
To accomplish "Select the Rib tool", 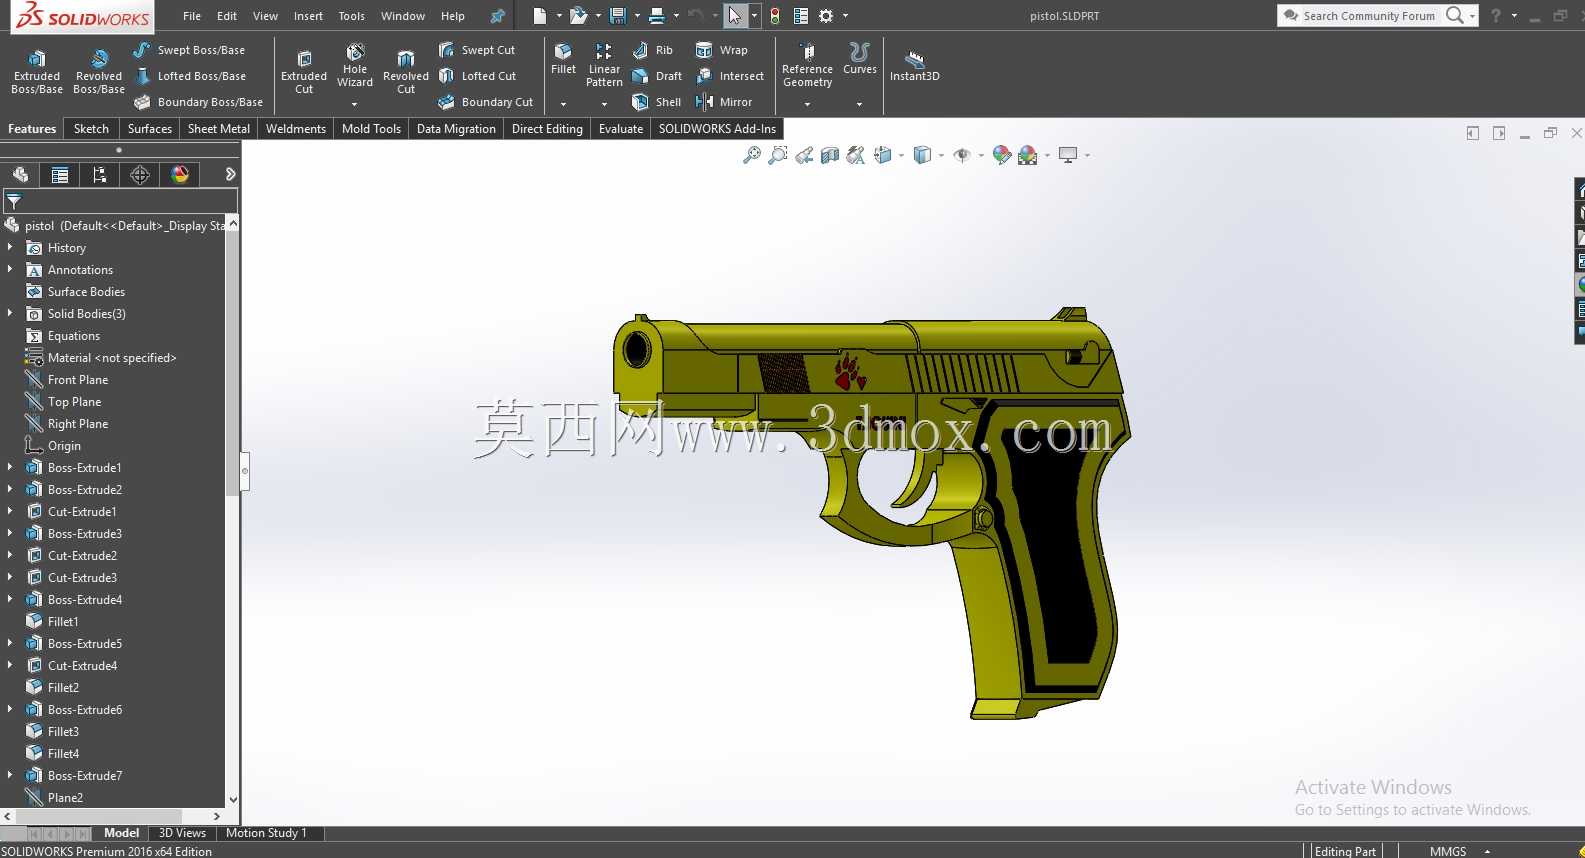I will [653, 50].
